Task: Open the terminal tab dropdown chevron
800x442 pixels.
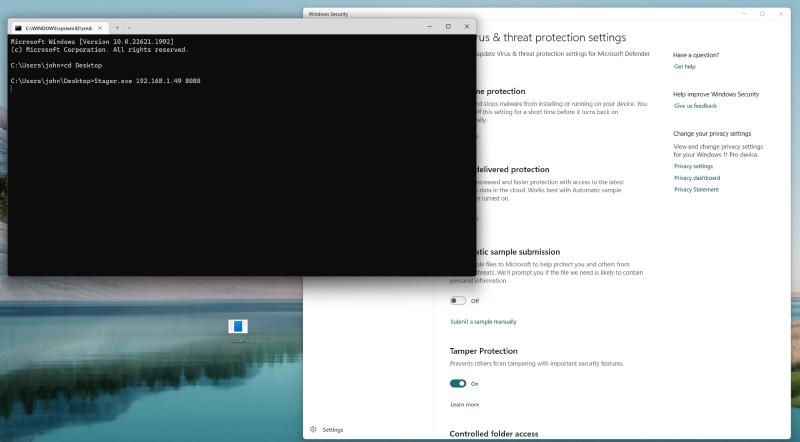Action: pos(130,28)
